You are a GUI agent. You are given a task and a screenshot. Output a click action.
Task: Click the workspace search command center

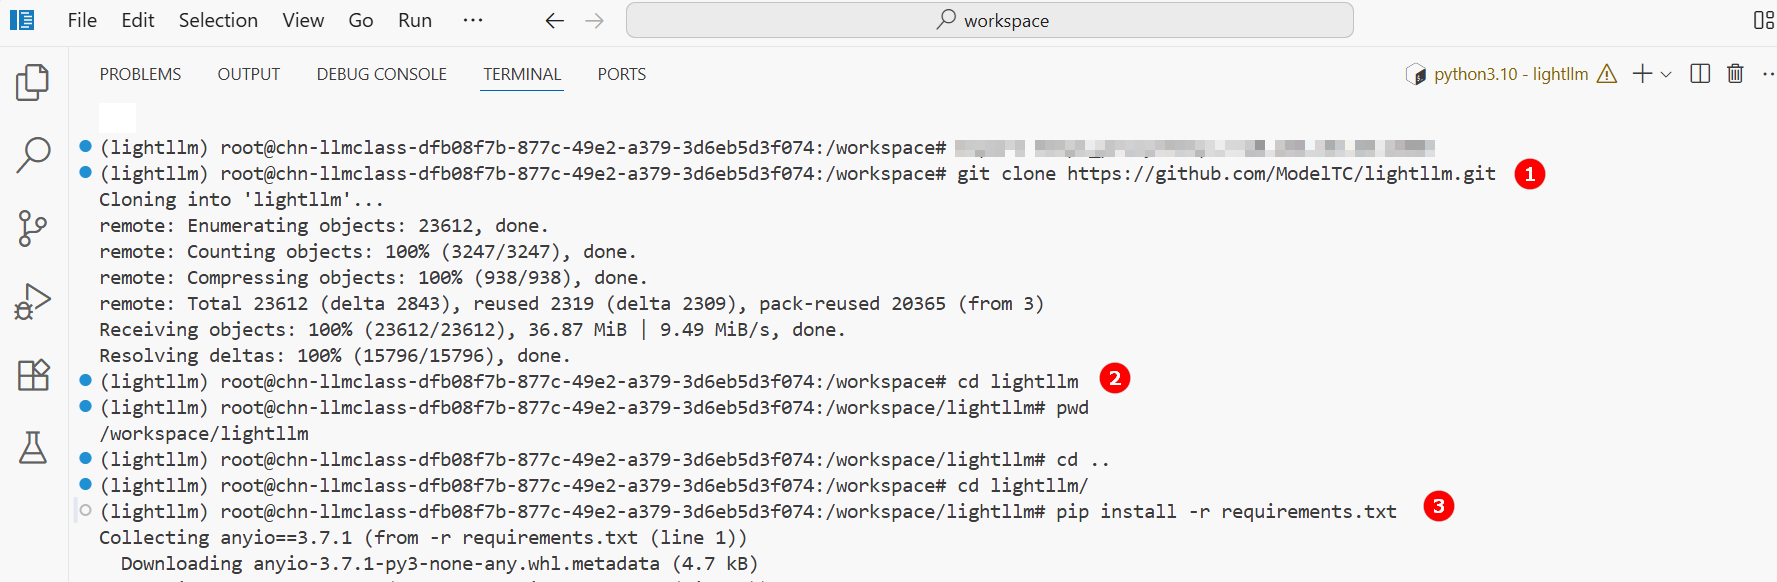pyautogui.click(x=989, y=20)
